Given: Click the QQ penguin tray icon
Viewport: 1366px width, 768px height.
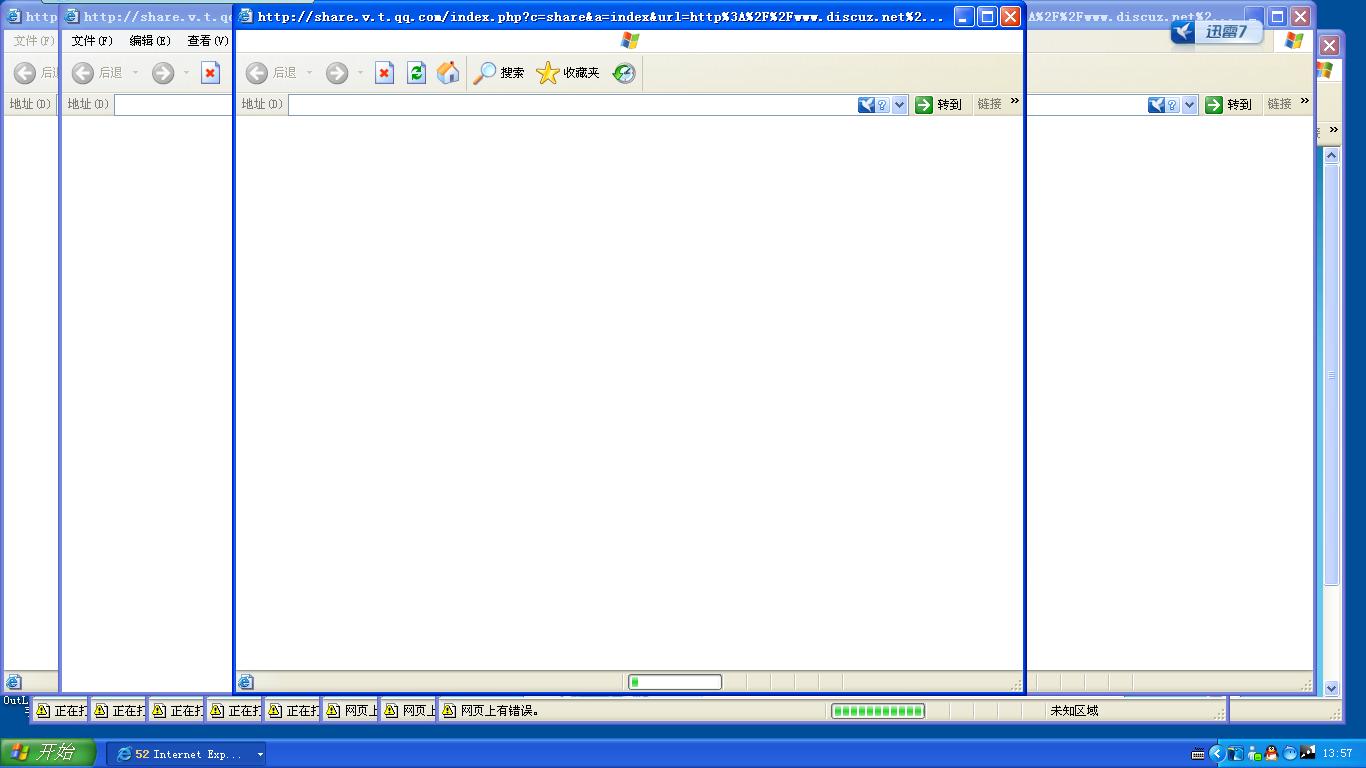Looking at the screenshot, I should pyautogui.click(x=1272, y=753).
